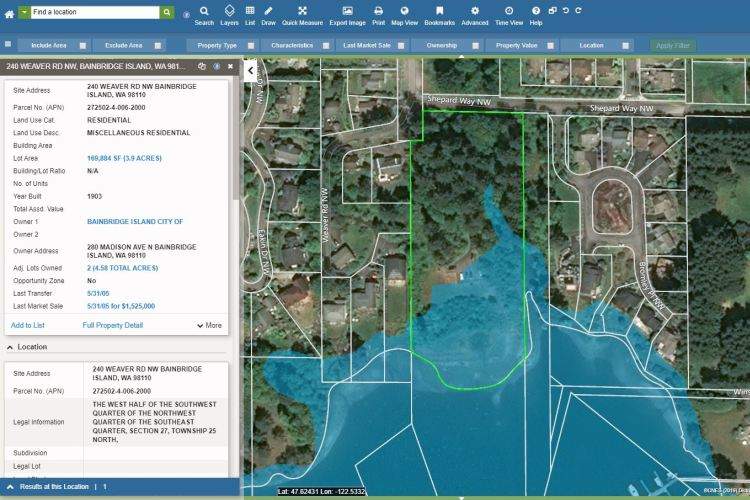The height and width of the screenshot is (500, 750).
Task: Click the Lat/Lon coordinates readout
Action: click(321, 491)
